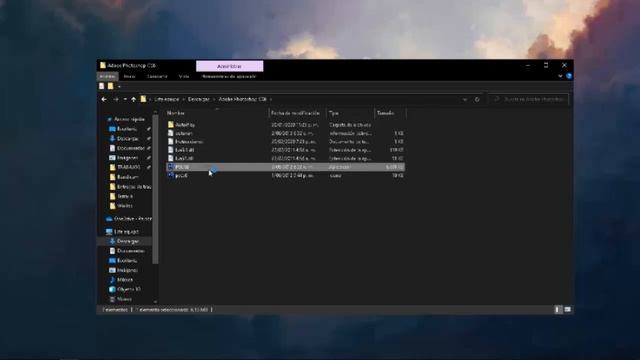Click the Este equipo breadcrumb
This screenshot has width=640, height=360.
167,99
